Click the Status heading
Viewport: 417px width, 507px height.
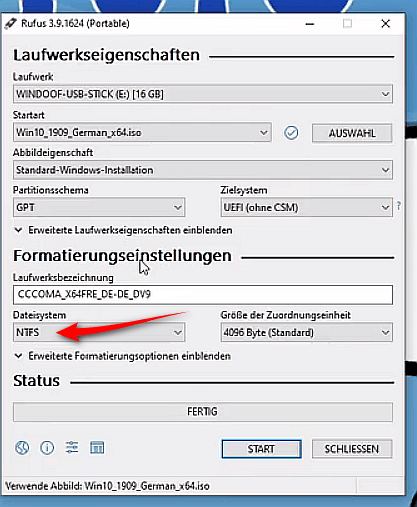point(36,381)
